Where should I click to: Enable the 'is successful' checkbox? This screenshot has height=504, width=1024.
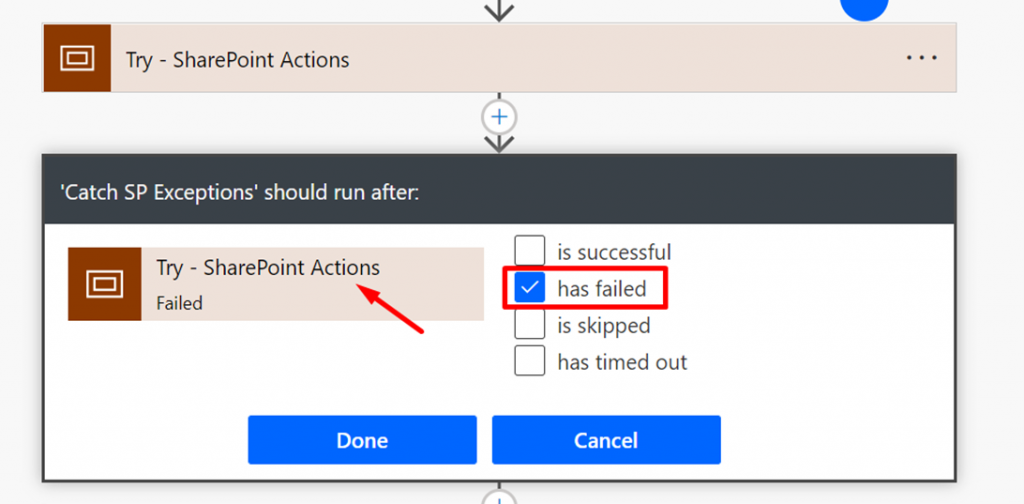pos(530,252)
